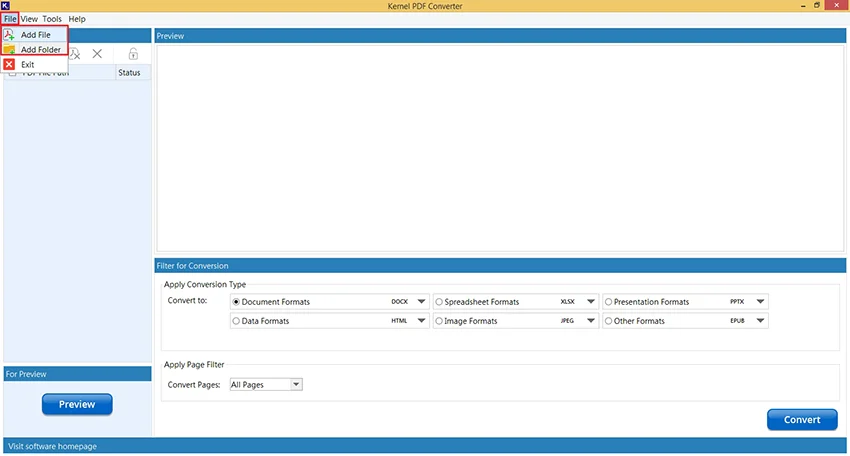Click the Add File PDF icon in menu
850x456 pixels.
click(9, 35)
